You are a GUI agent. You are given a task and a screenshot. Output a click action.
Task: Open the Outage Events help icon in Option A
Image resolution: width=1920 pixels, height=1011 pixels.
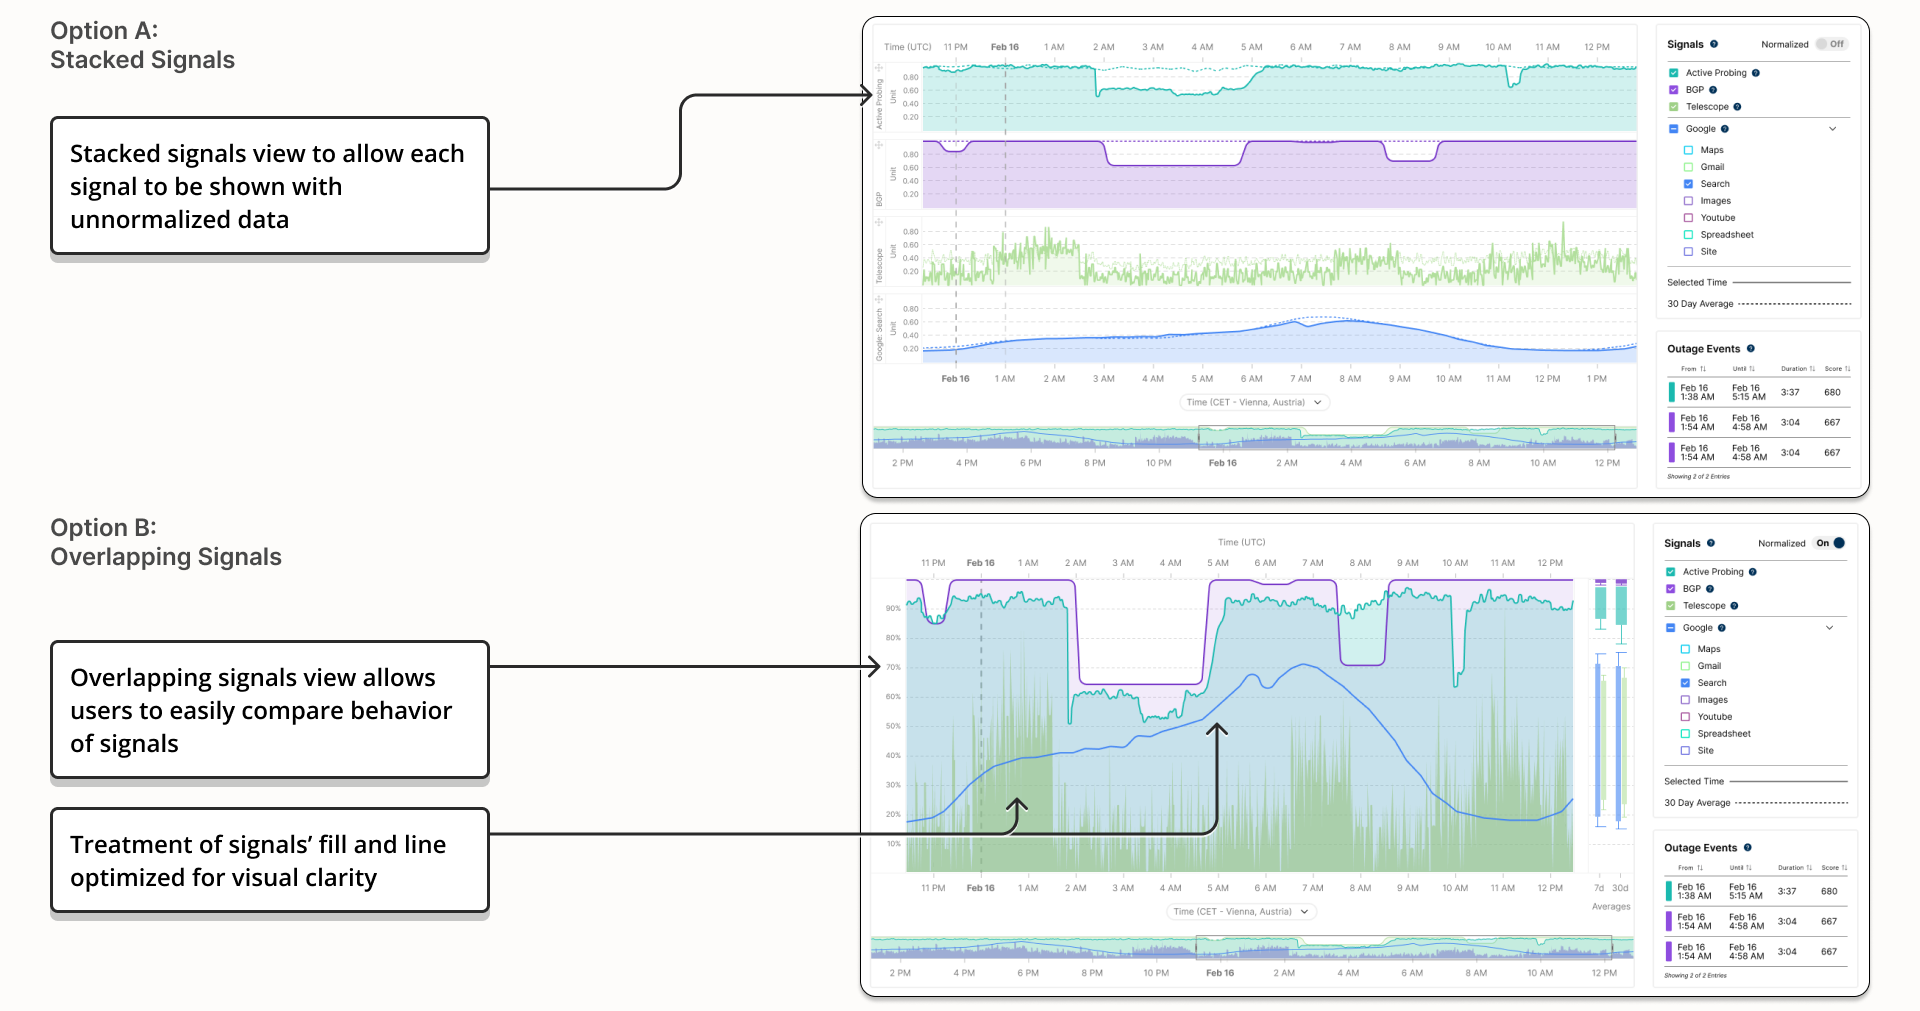coord(1750,349)
